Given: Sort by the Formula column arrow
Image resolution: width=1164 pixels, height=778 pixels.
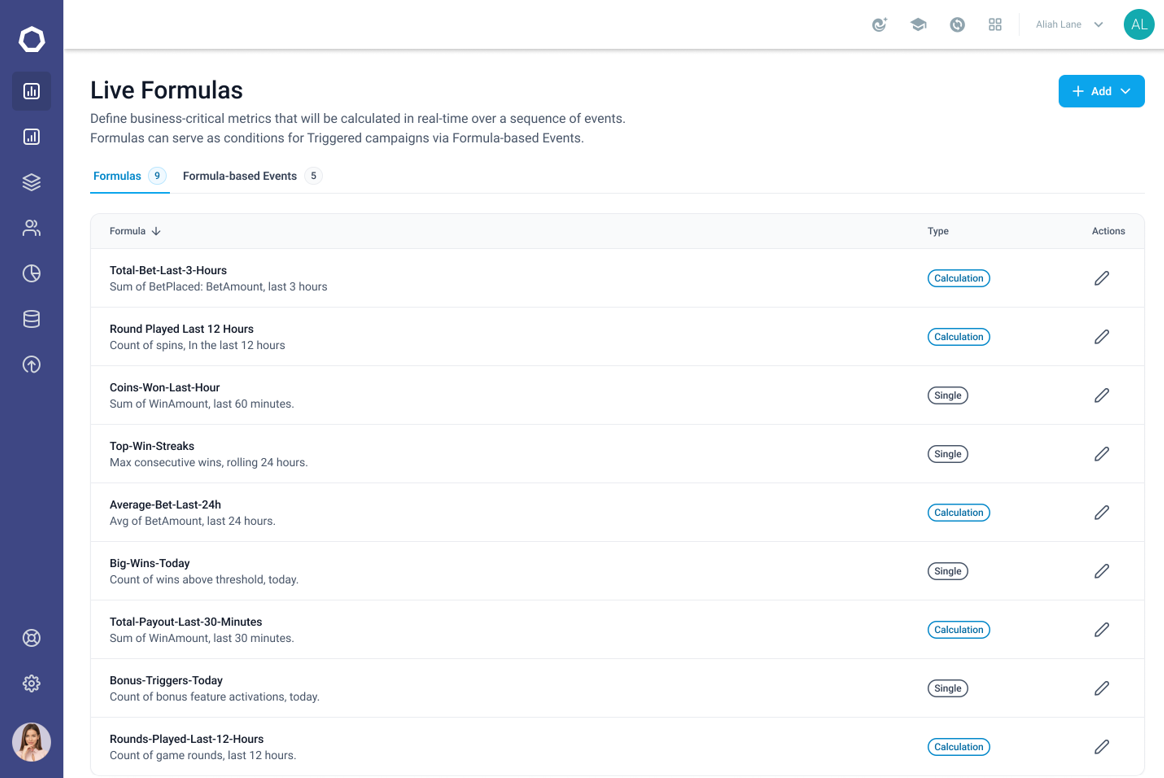Looking at the screenshot, I should point(156,231).
